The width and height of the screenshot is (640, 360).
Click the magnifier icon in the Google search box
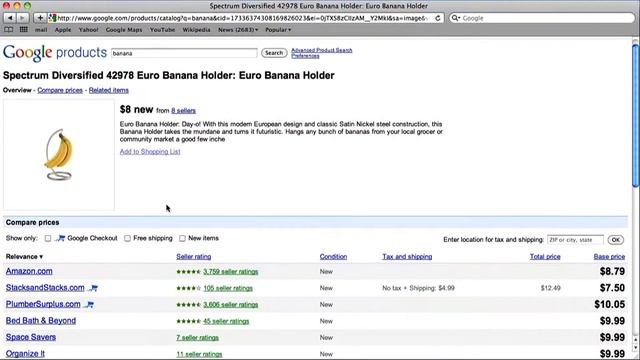456,18
